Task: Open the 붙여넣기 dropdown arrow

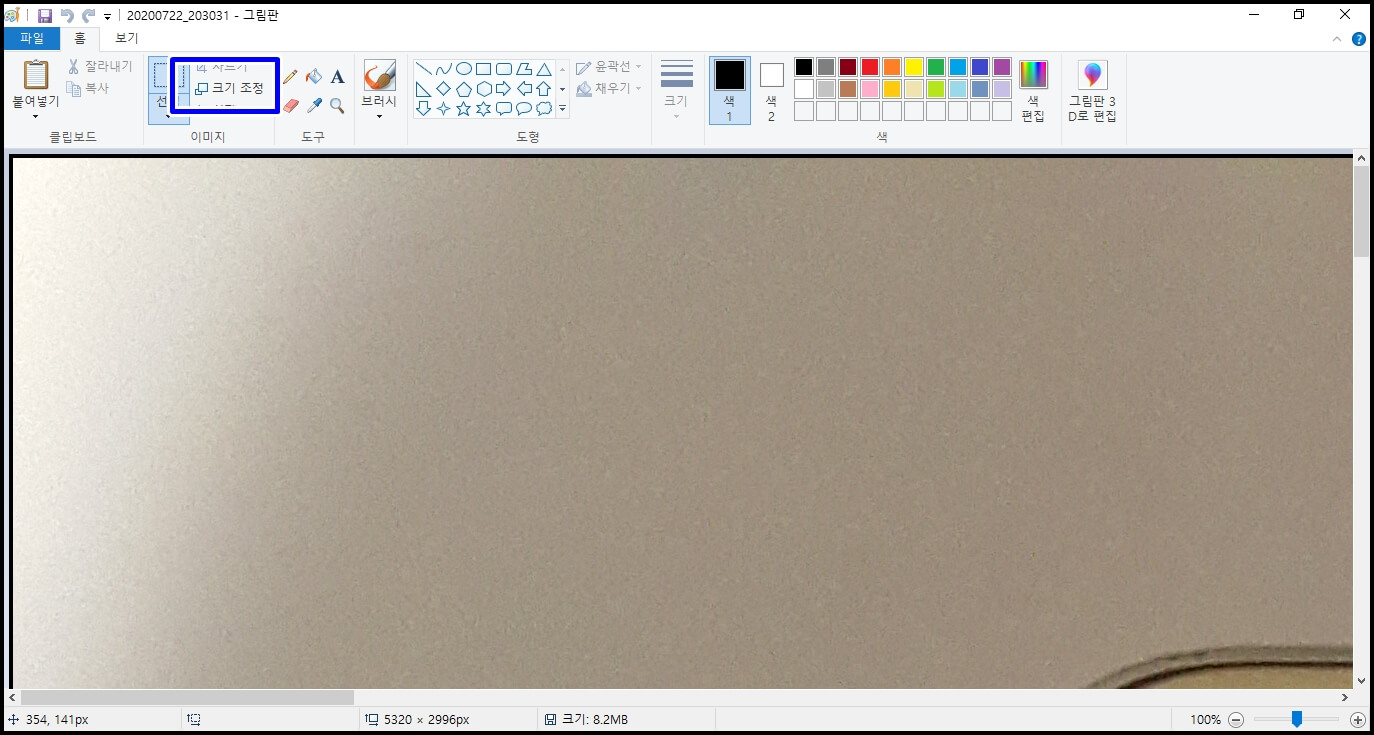Action: pyautogui.click(x=36, y=116)
